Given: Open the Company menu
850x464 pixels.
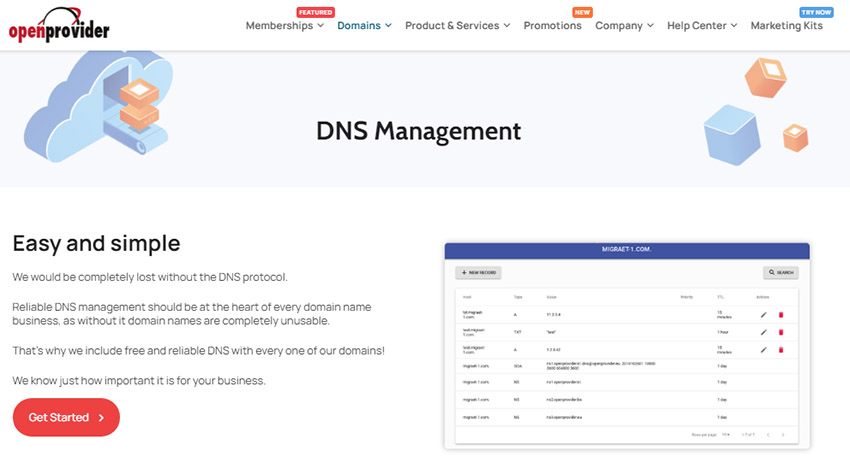Looking at the screenshot, I should click(x=624, y=25).
